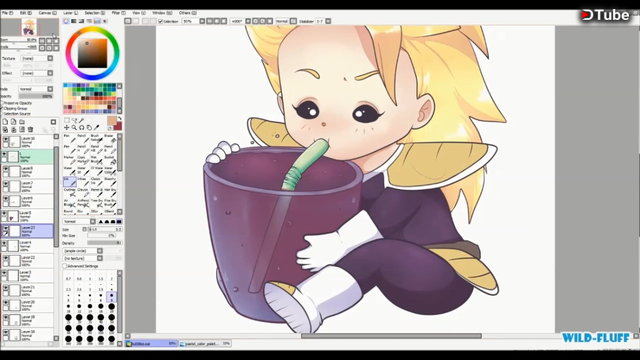Open the Edit menu
The image size is (640, 360).
point(26,13)
